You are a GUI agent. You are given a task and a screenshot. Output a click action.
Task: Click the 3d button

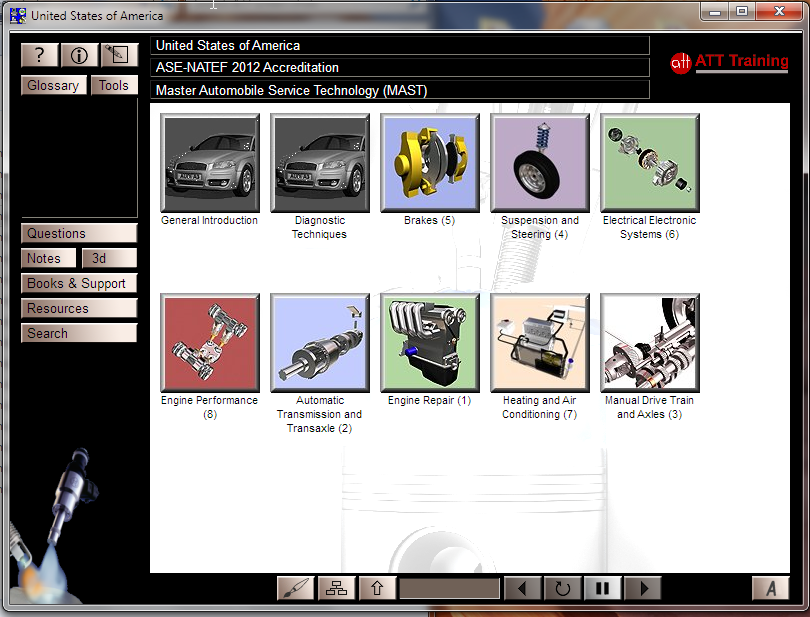click(x=110, y=258)
